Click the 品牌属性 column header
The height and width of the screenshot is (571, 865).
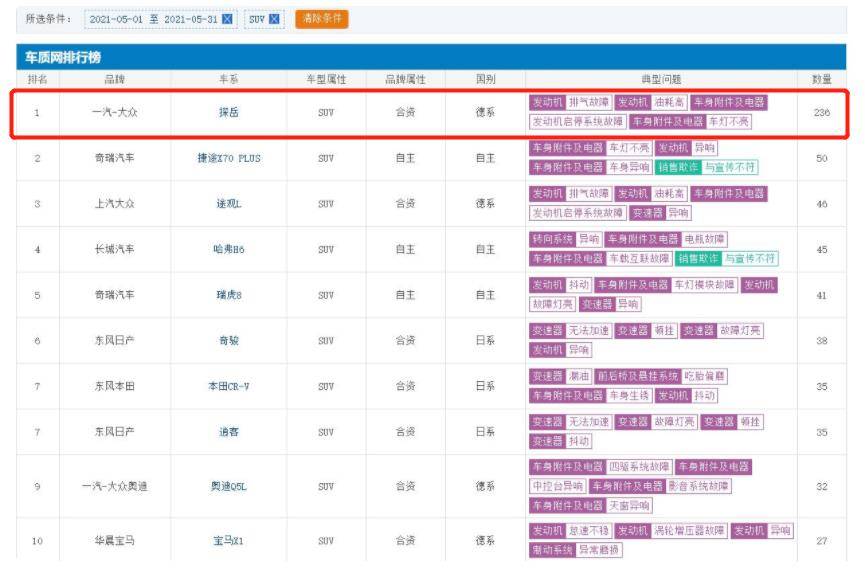tap(405, 78)
